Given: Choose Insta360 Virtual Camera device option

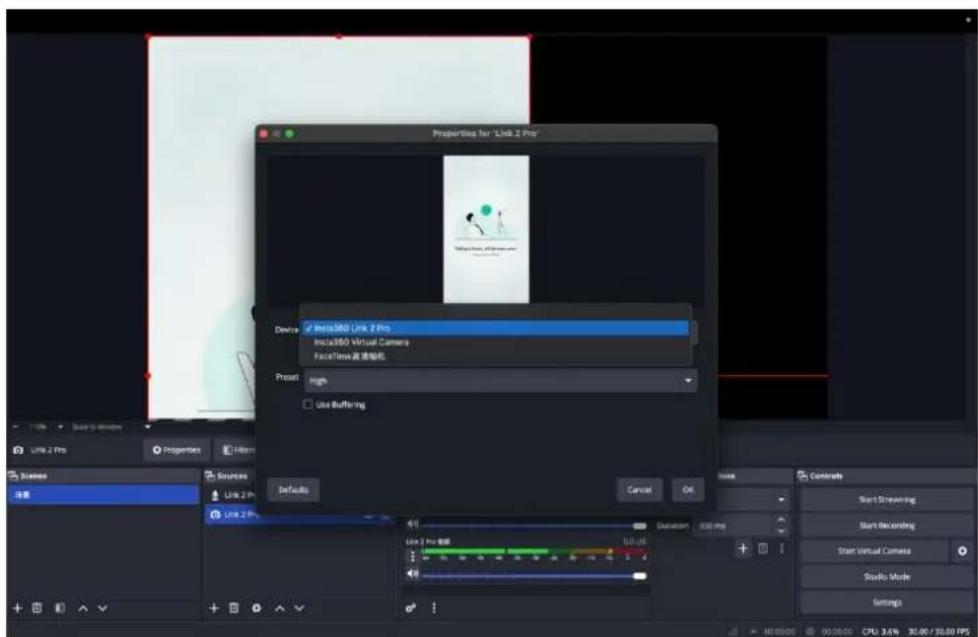Looking at the screenshot, I should [495, 342].
